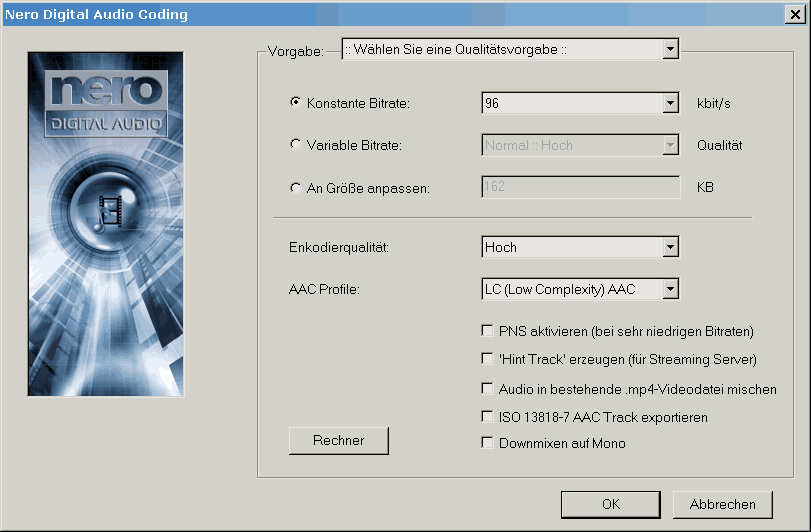Screen dimensions: 811x532
Task: Toggle the 'Hint Track' erzeugen checkbox
Action: pos(488,358)
